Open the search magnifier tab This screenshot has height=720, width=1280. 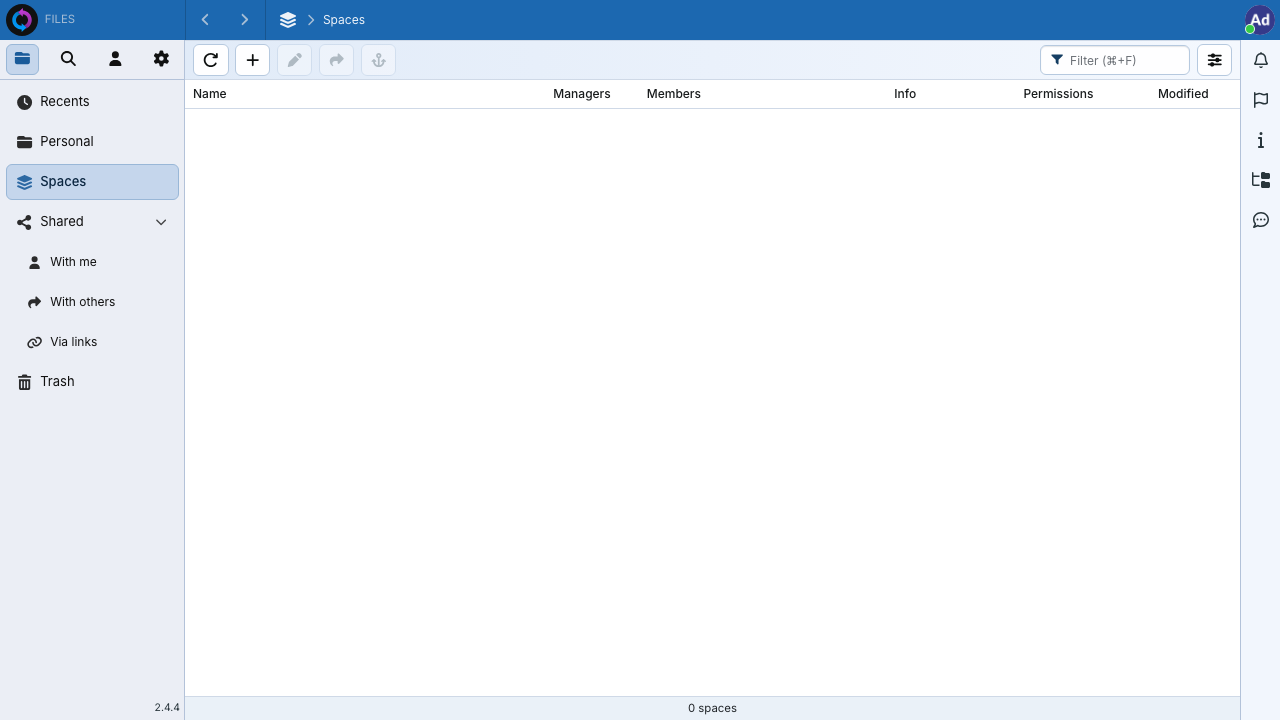pos(68,59)
